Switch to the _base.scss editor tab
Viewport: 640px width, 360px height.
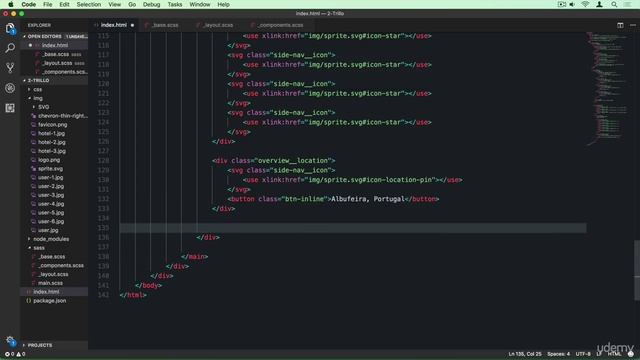pyautogui.click(x=165, y=25)
